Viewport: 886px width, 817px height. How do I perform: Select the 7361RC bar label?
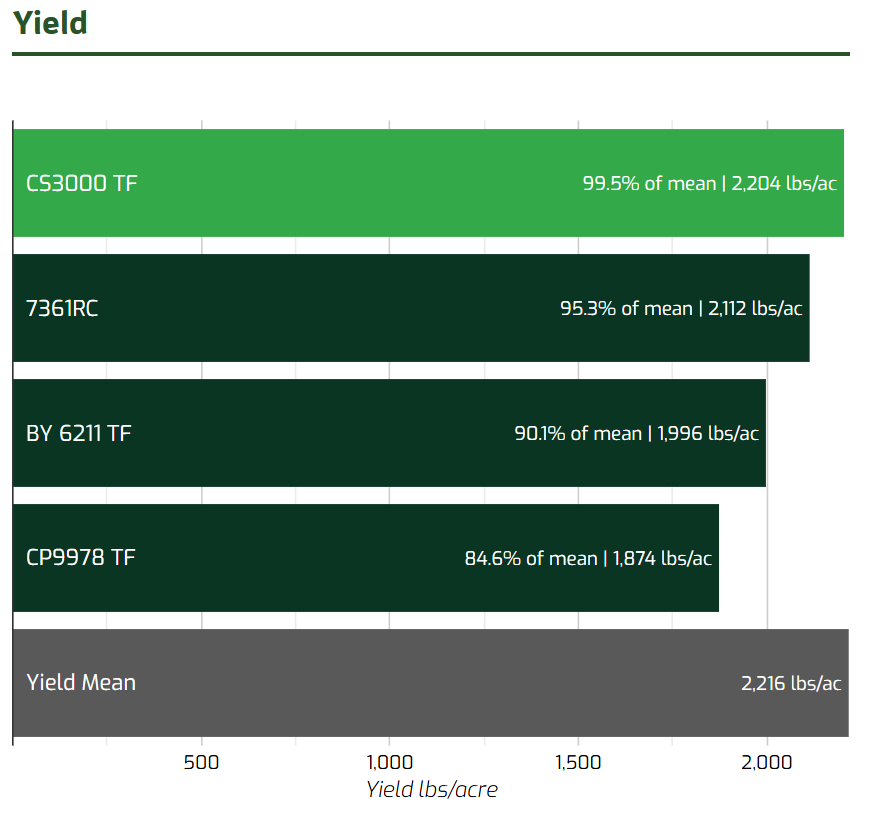62,308
